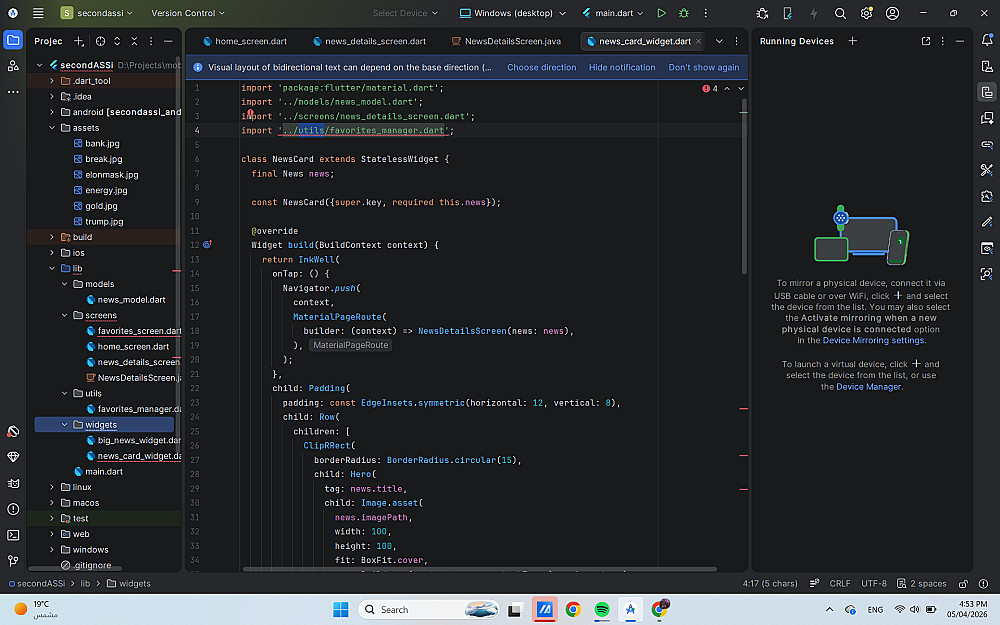The width and height of the screenshot is (1000, 625).
Task: Open main.dart from the project tree
Action: [104, 471]
